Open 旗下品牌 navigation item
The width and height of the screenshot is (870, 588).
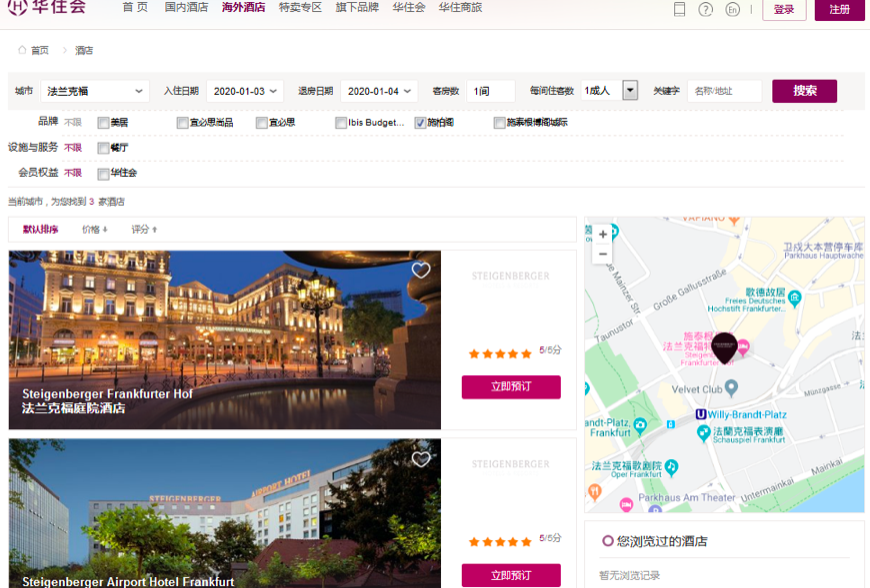357,7
